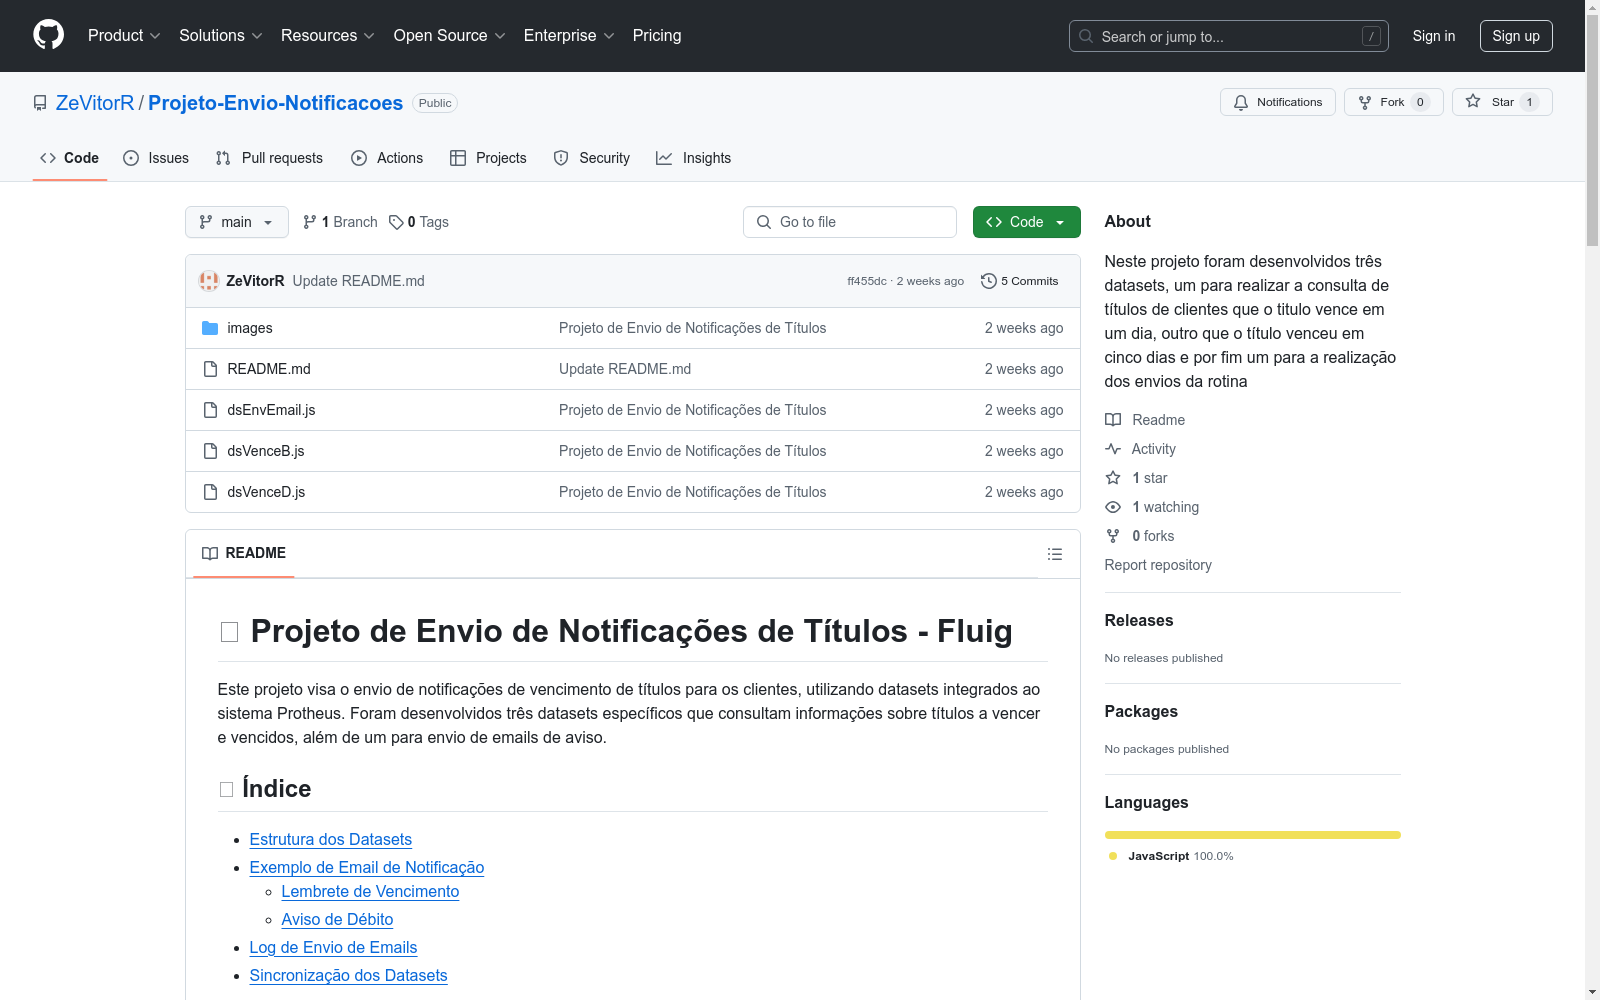Open the ZeVitorR owner profile link
The image size is (1600, 1000).
pos(95,103)
